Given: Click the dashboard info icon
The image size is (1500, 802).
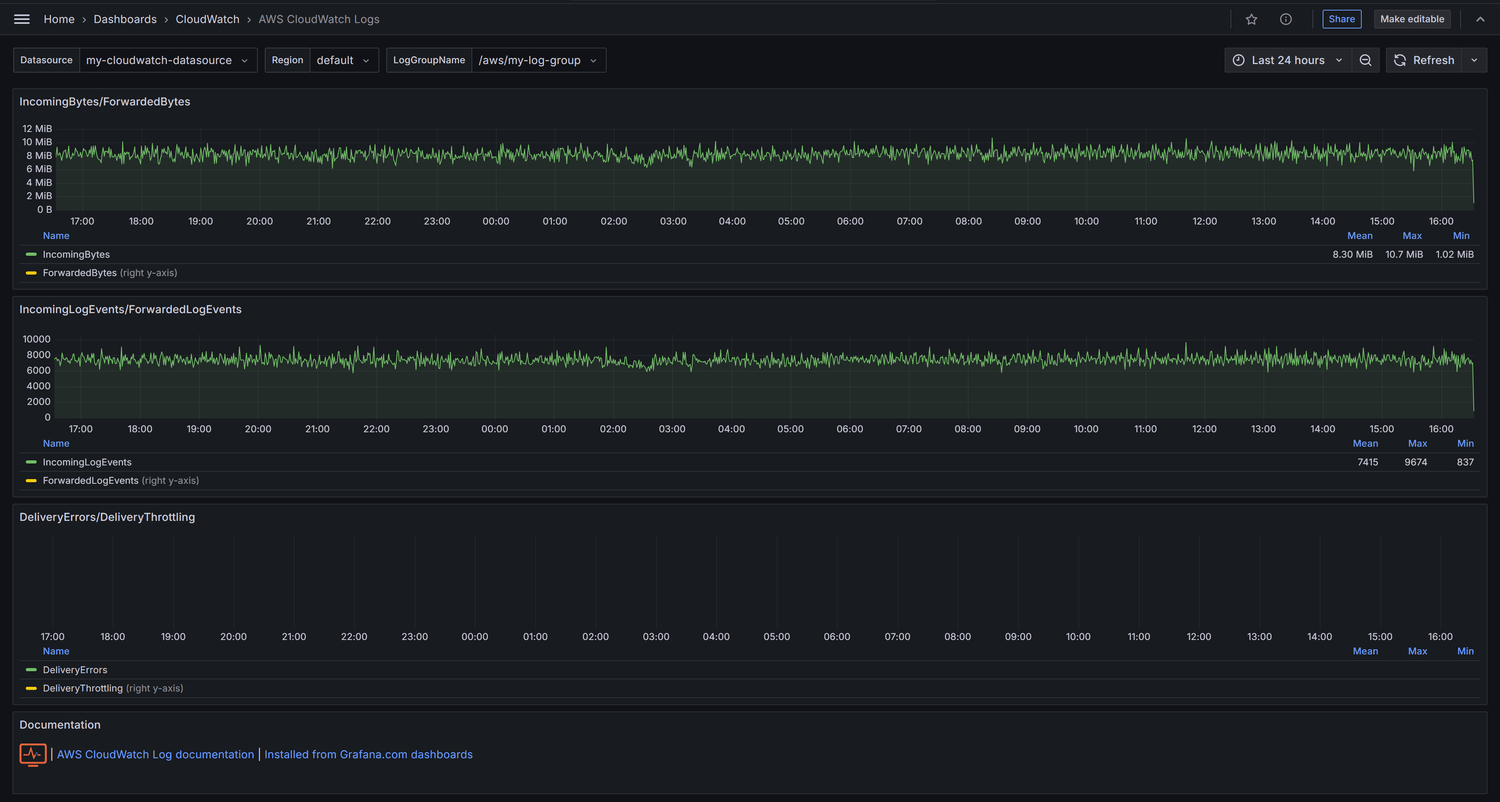Looking at the screenshot, I should [1286, 19].
